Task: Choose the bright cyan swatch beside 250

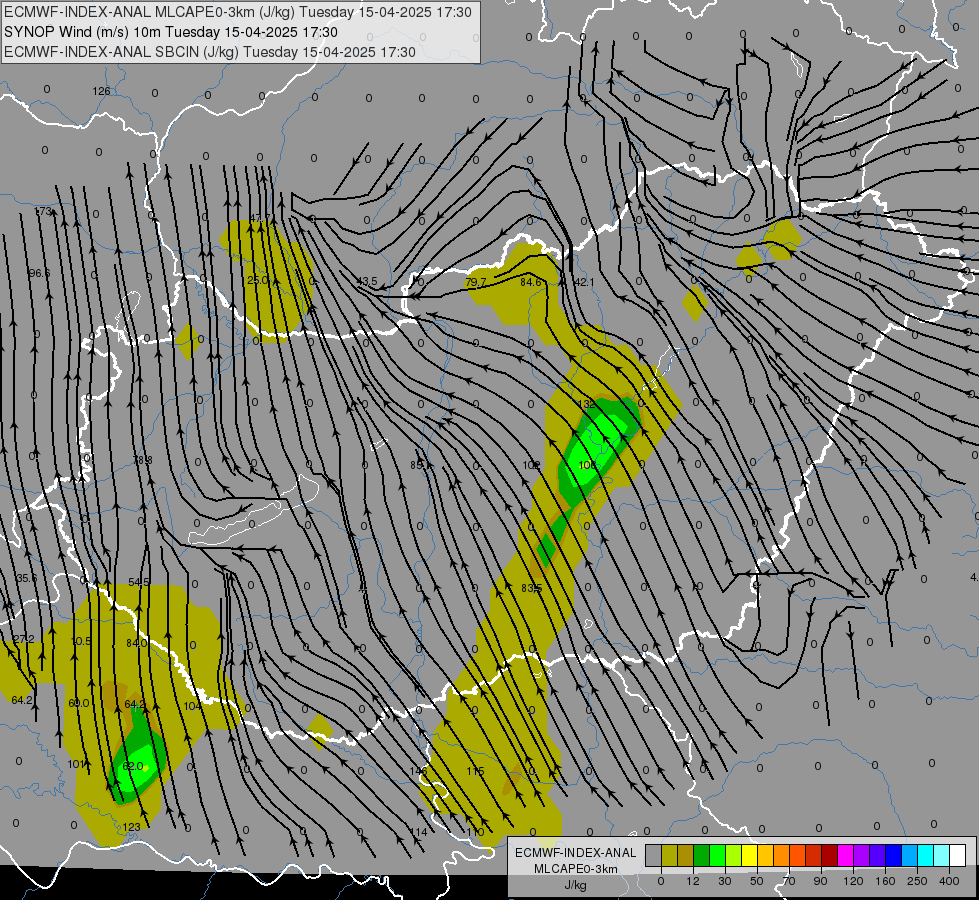Action: (925, 855)
